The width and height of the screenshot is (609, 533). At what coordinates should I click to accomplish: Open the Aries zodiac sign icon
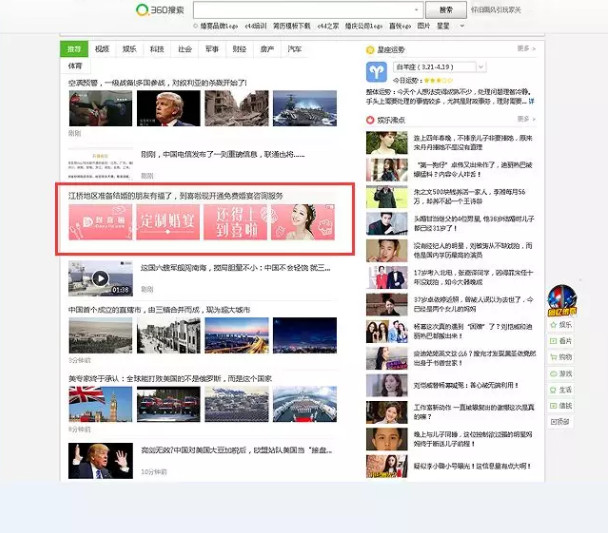click(x=376, y=71)
